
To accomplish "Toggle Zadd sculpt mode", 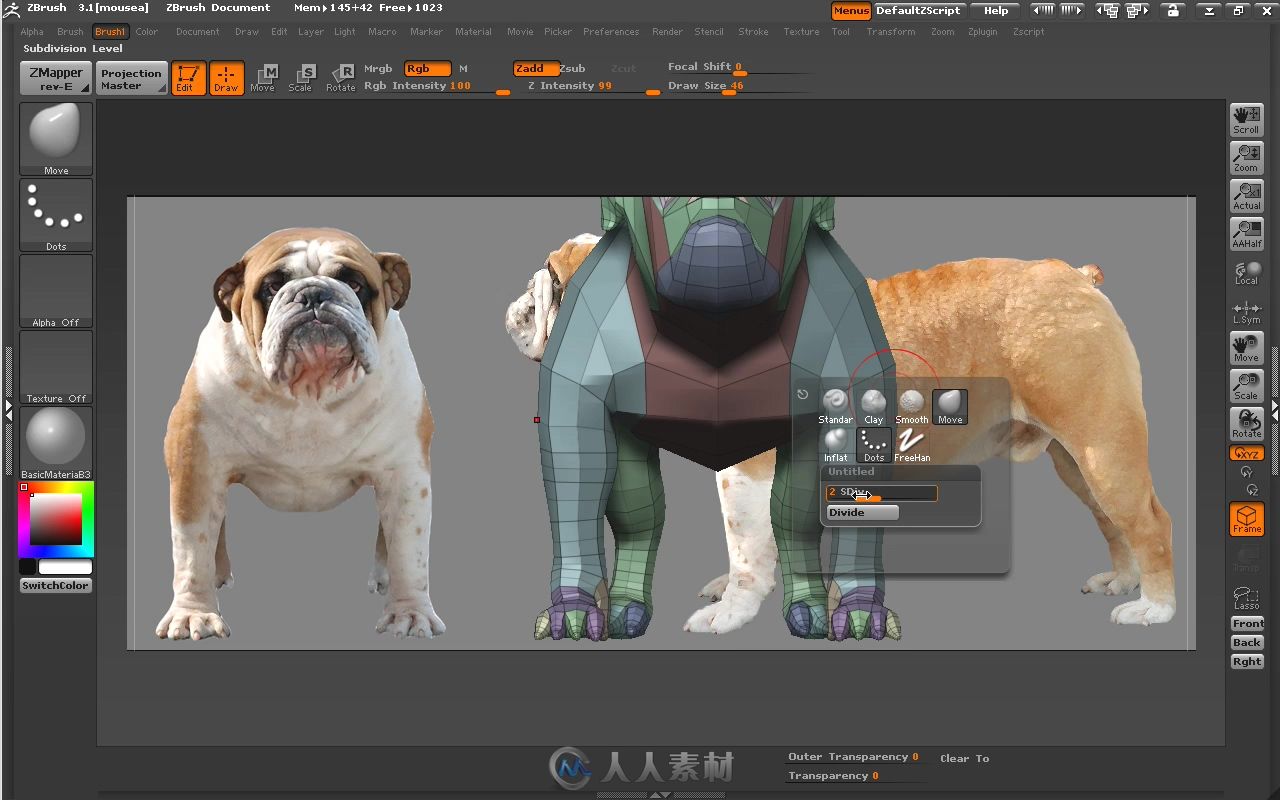I will point(534,68).
